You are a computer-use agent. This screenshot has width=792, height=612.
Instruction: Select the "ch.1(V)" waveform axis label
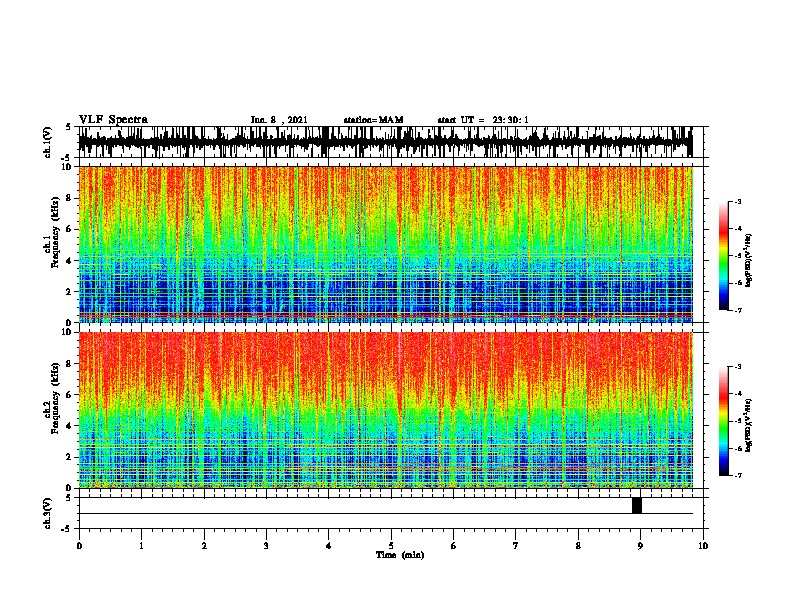pos(48,142)
